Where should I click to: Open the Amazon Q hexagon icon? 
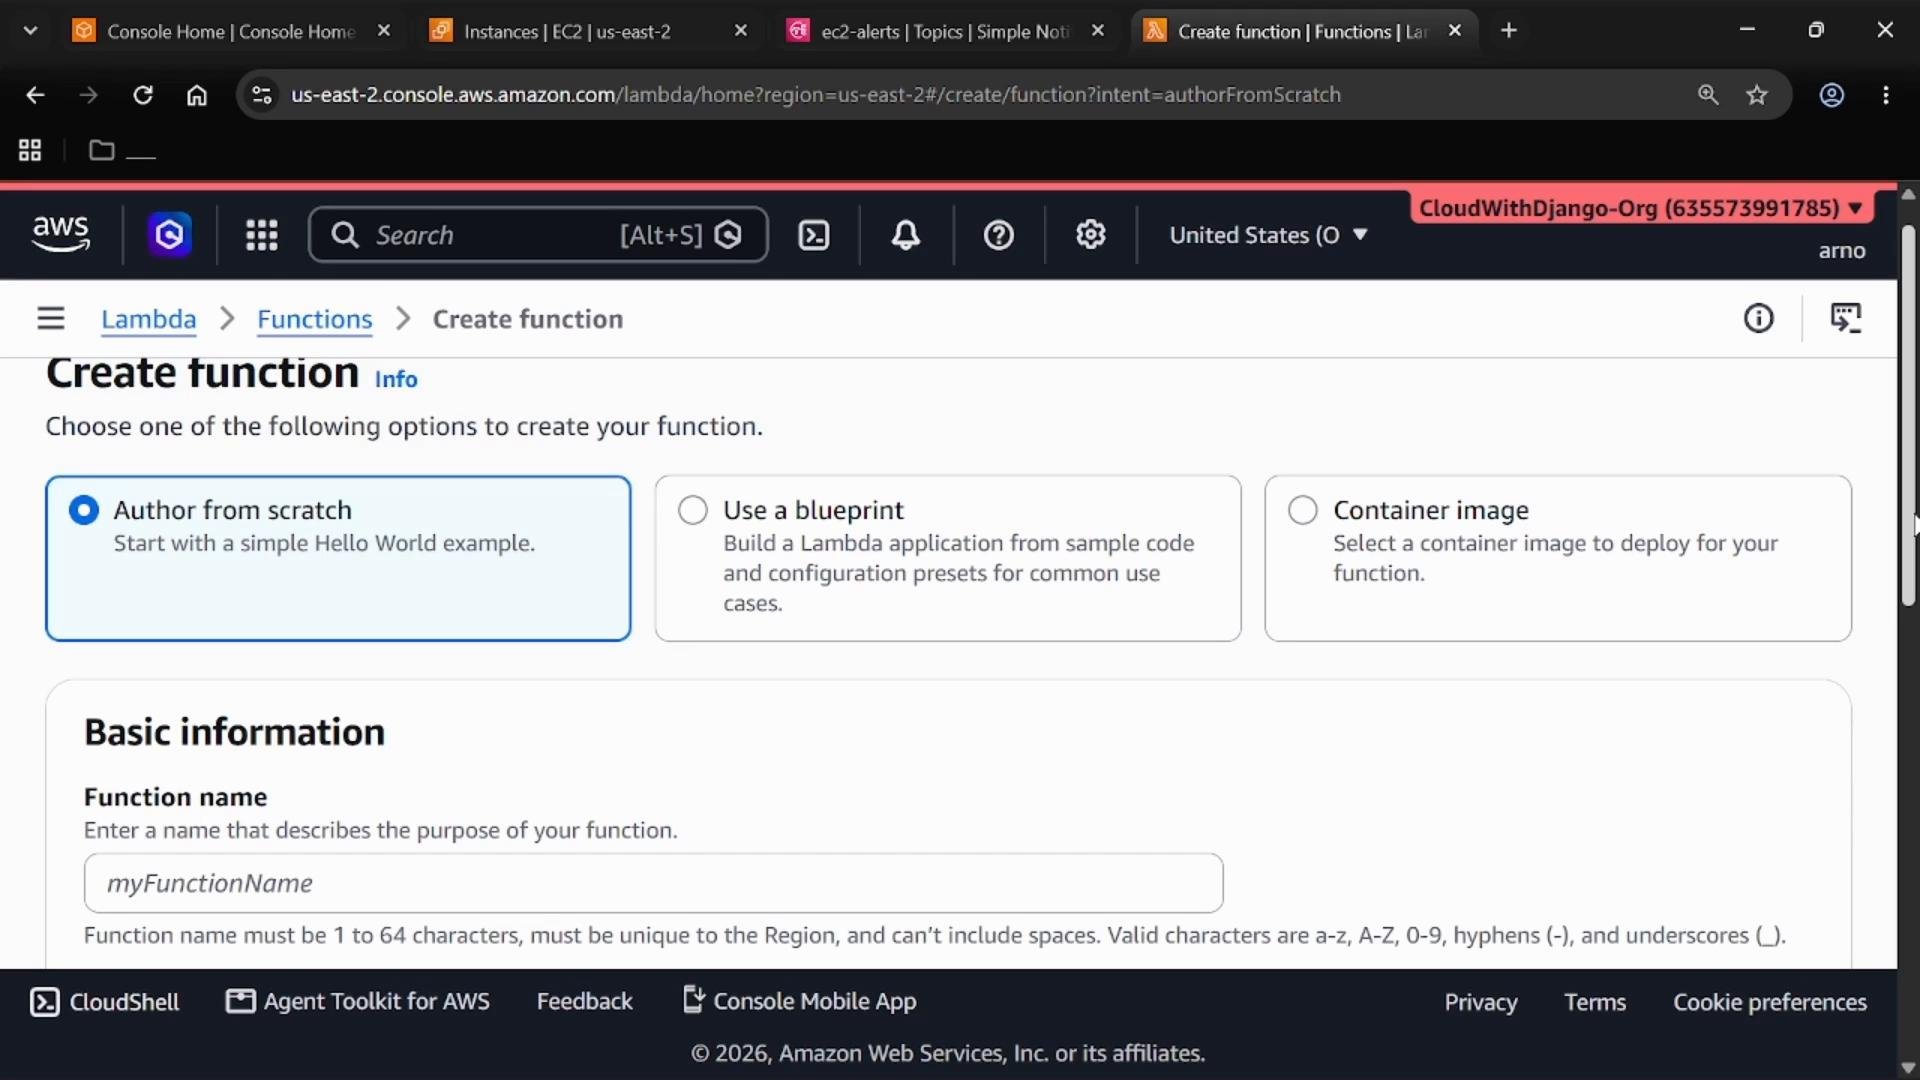[x=169, y=235]
